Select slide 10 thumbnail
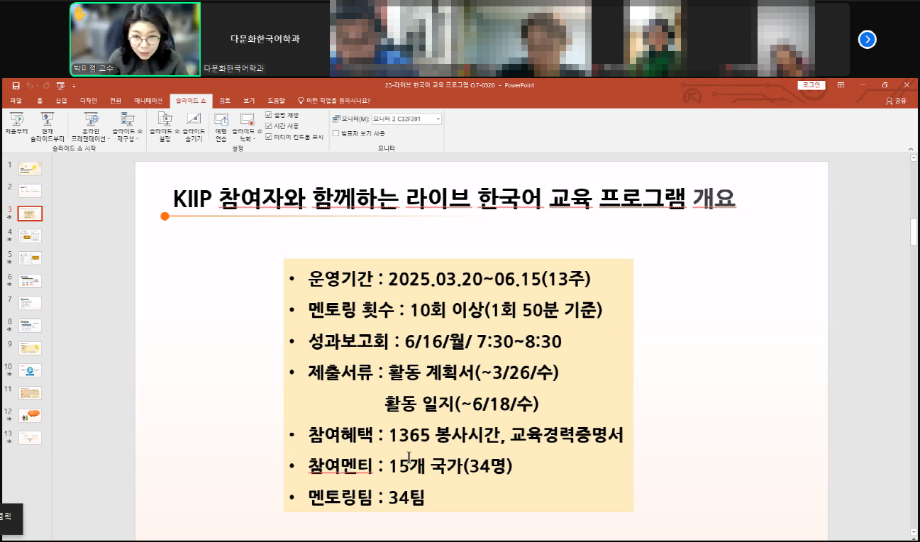This screenshot has width=920, height=542. coord(30,371)
